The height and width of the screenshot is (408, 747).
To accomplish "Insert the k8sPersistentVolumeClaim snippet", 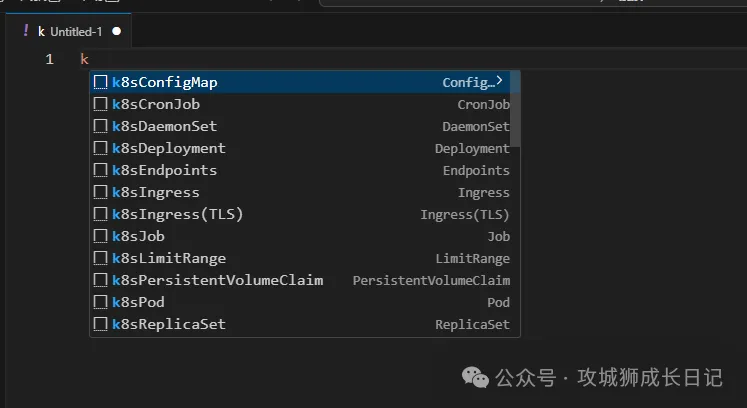I will [217, 280].
